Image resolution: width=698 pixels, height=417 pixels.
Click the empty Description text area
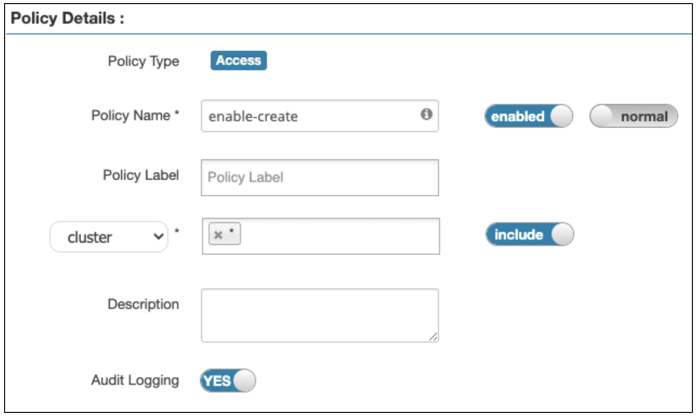tap(318, 315)
